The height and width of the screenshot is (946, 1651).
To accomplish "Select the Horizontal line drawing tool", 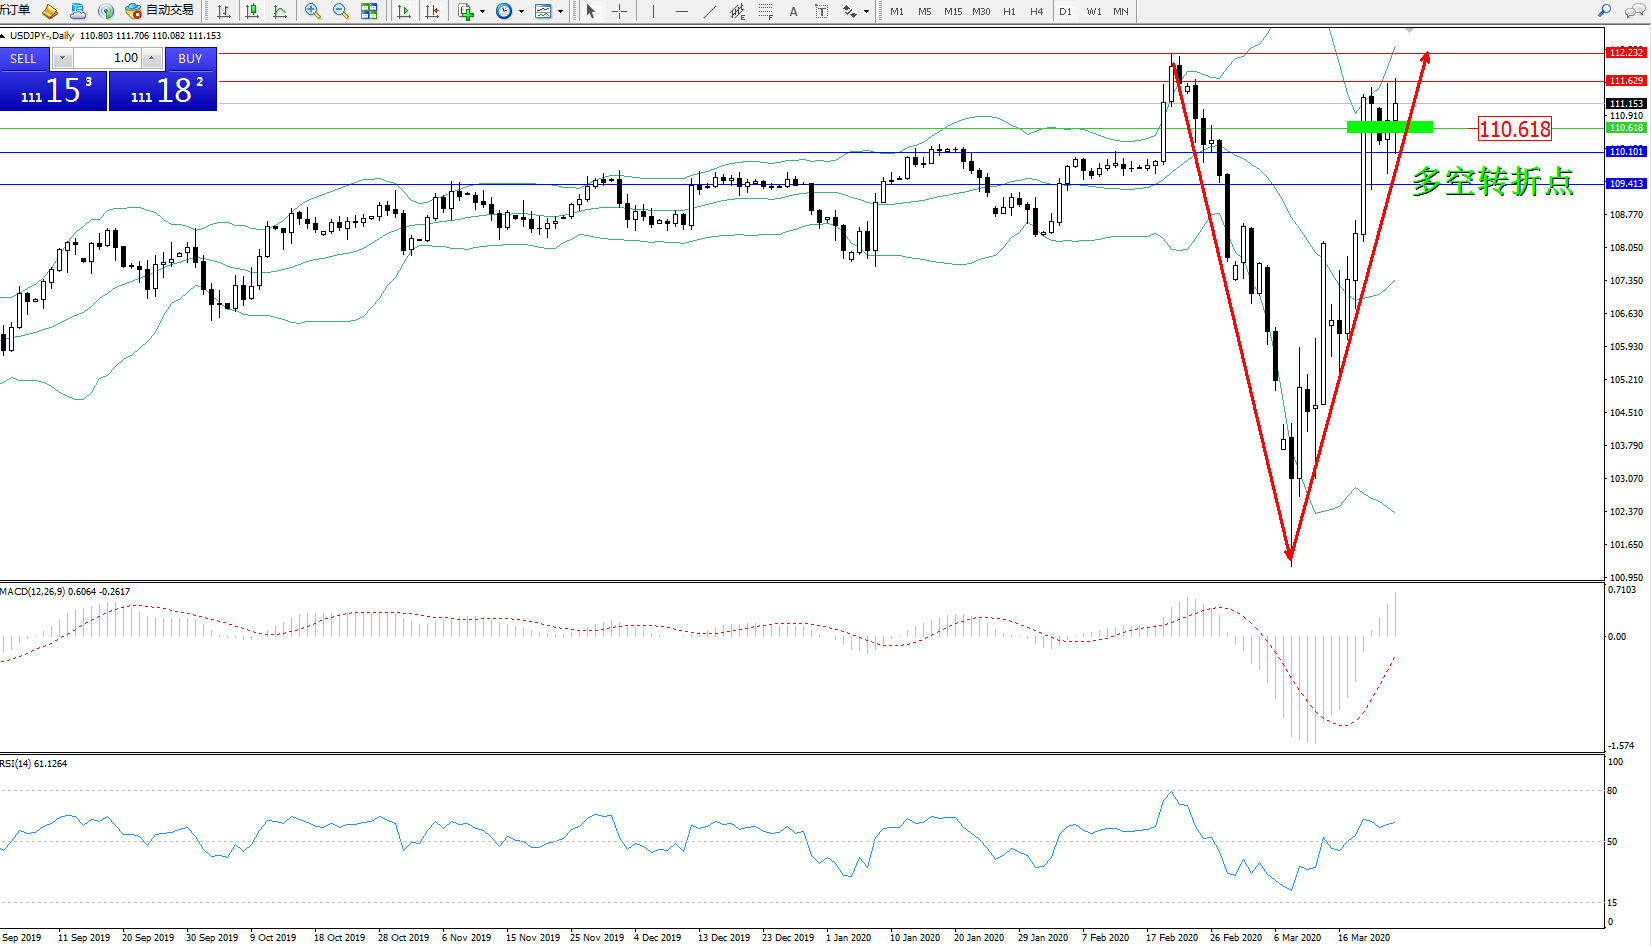I will (682, 11).
